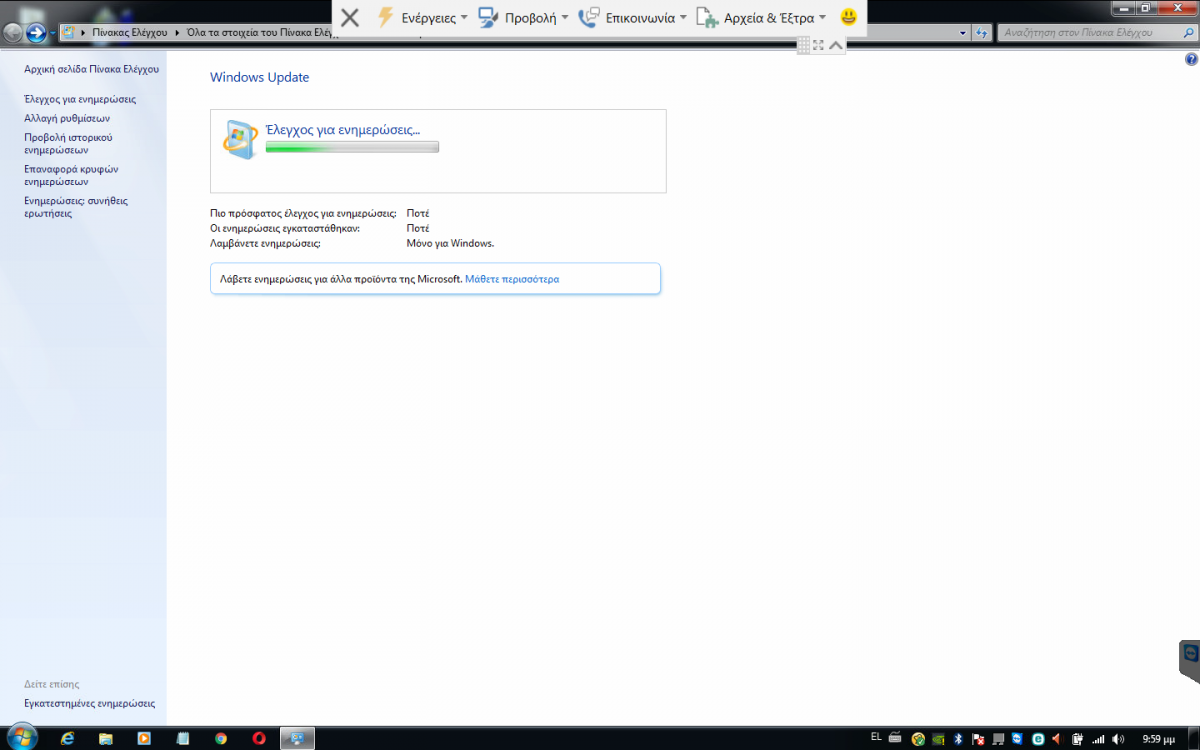Image resolution: width=1200 pixels, height=750 pixels.
Task: Open the blue Help question mark icon
Action: [x=1191, y=60]
